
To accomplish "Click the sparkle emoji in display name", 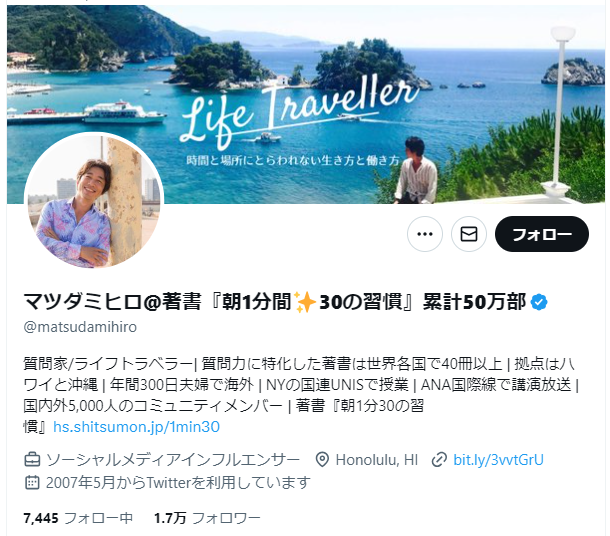I will click(x=305, y=302).
